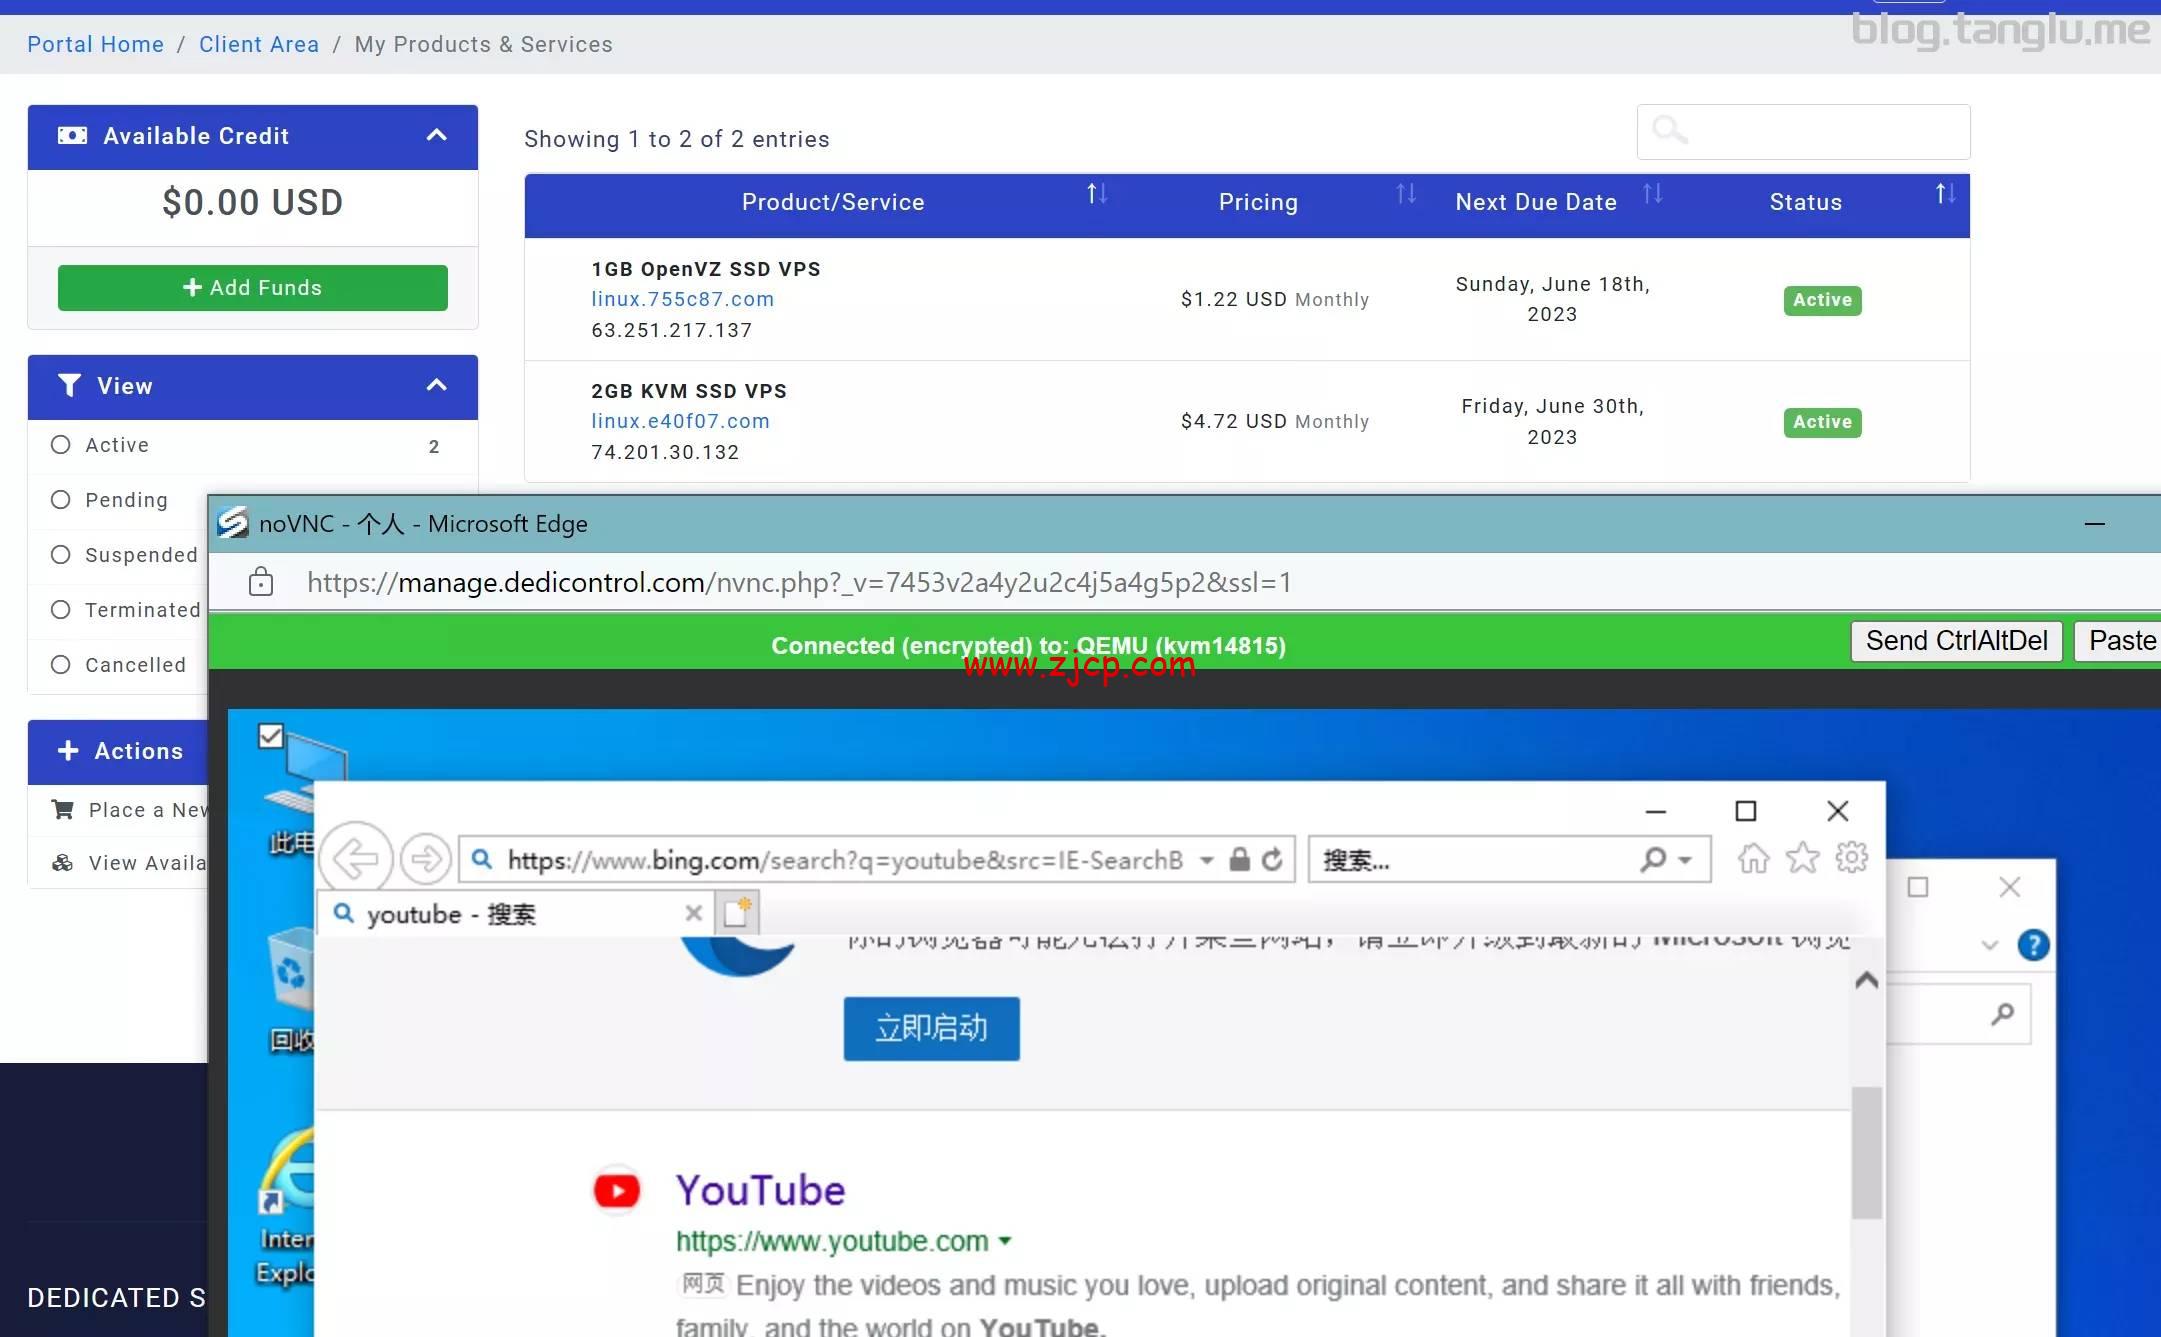Select the Active filter radio button
This screenshot has height=1337, width=2161.
point(61,445)
